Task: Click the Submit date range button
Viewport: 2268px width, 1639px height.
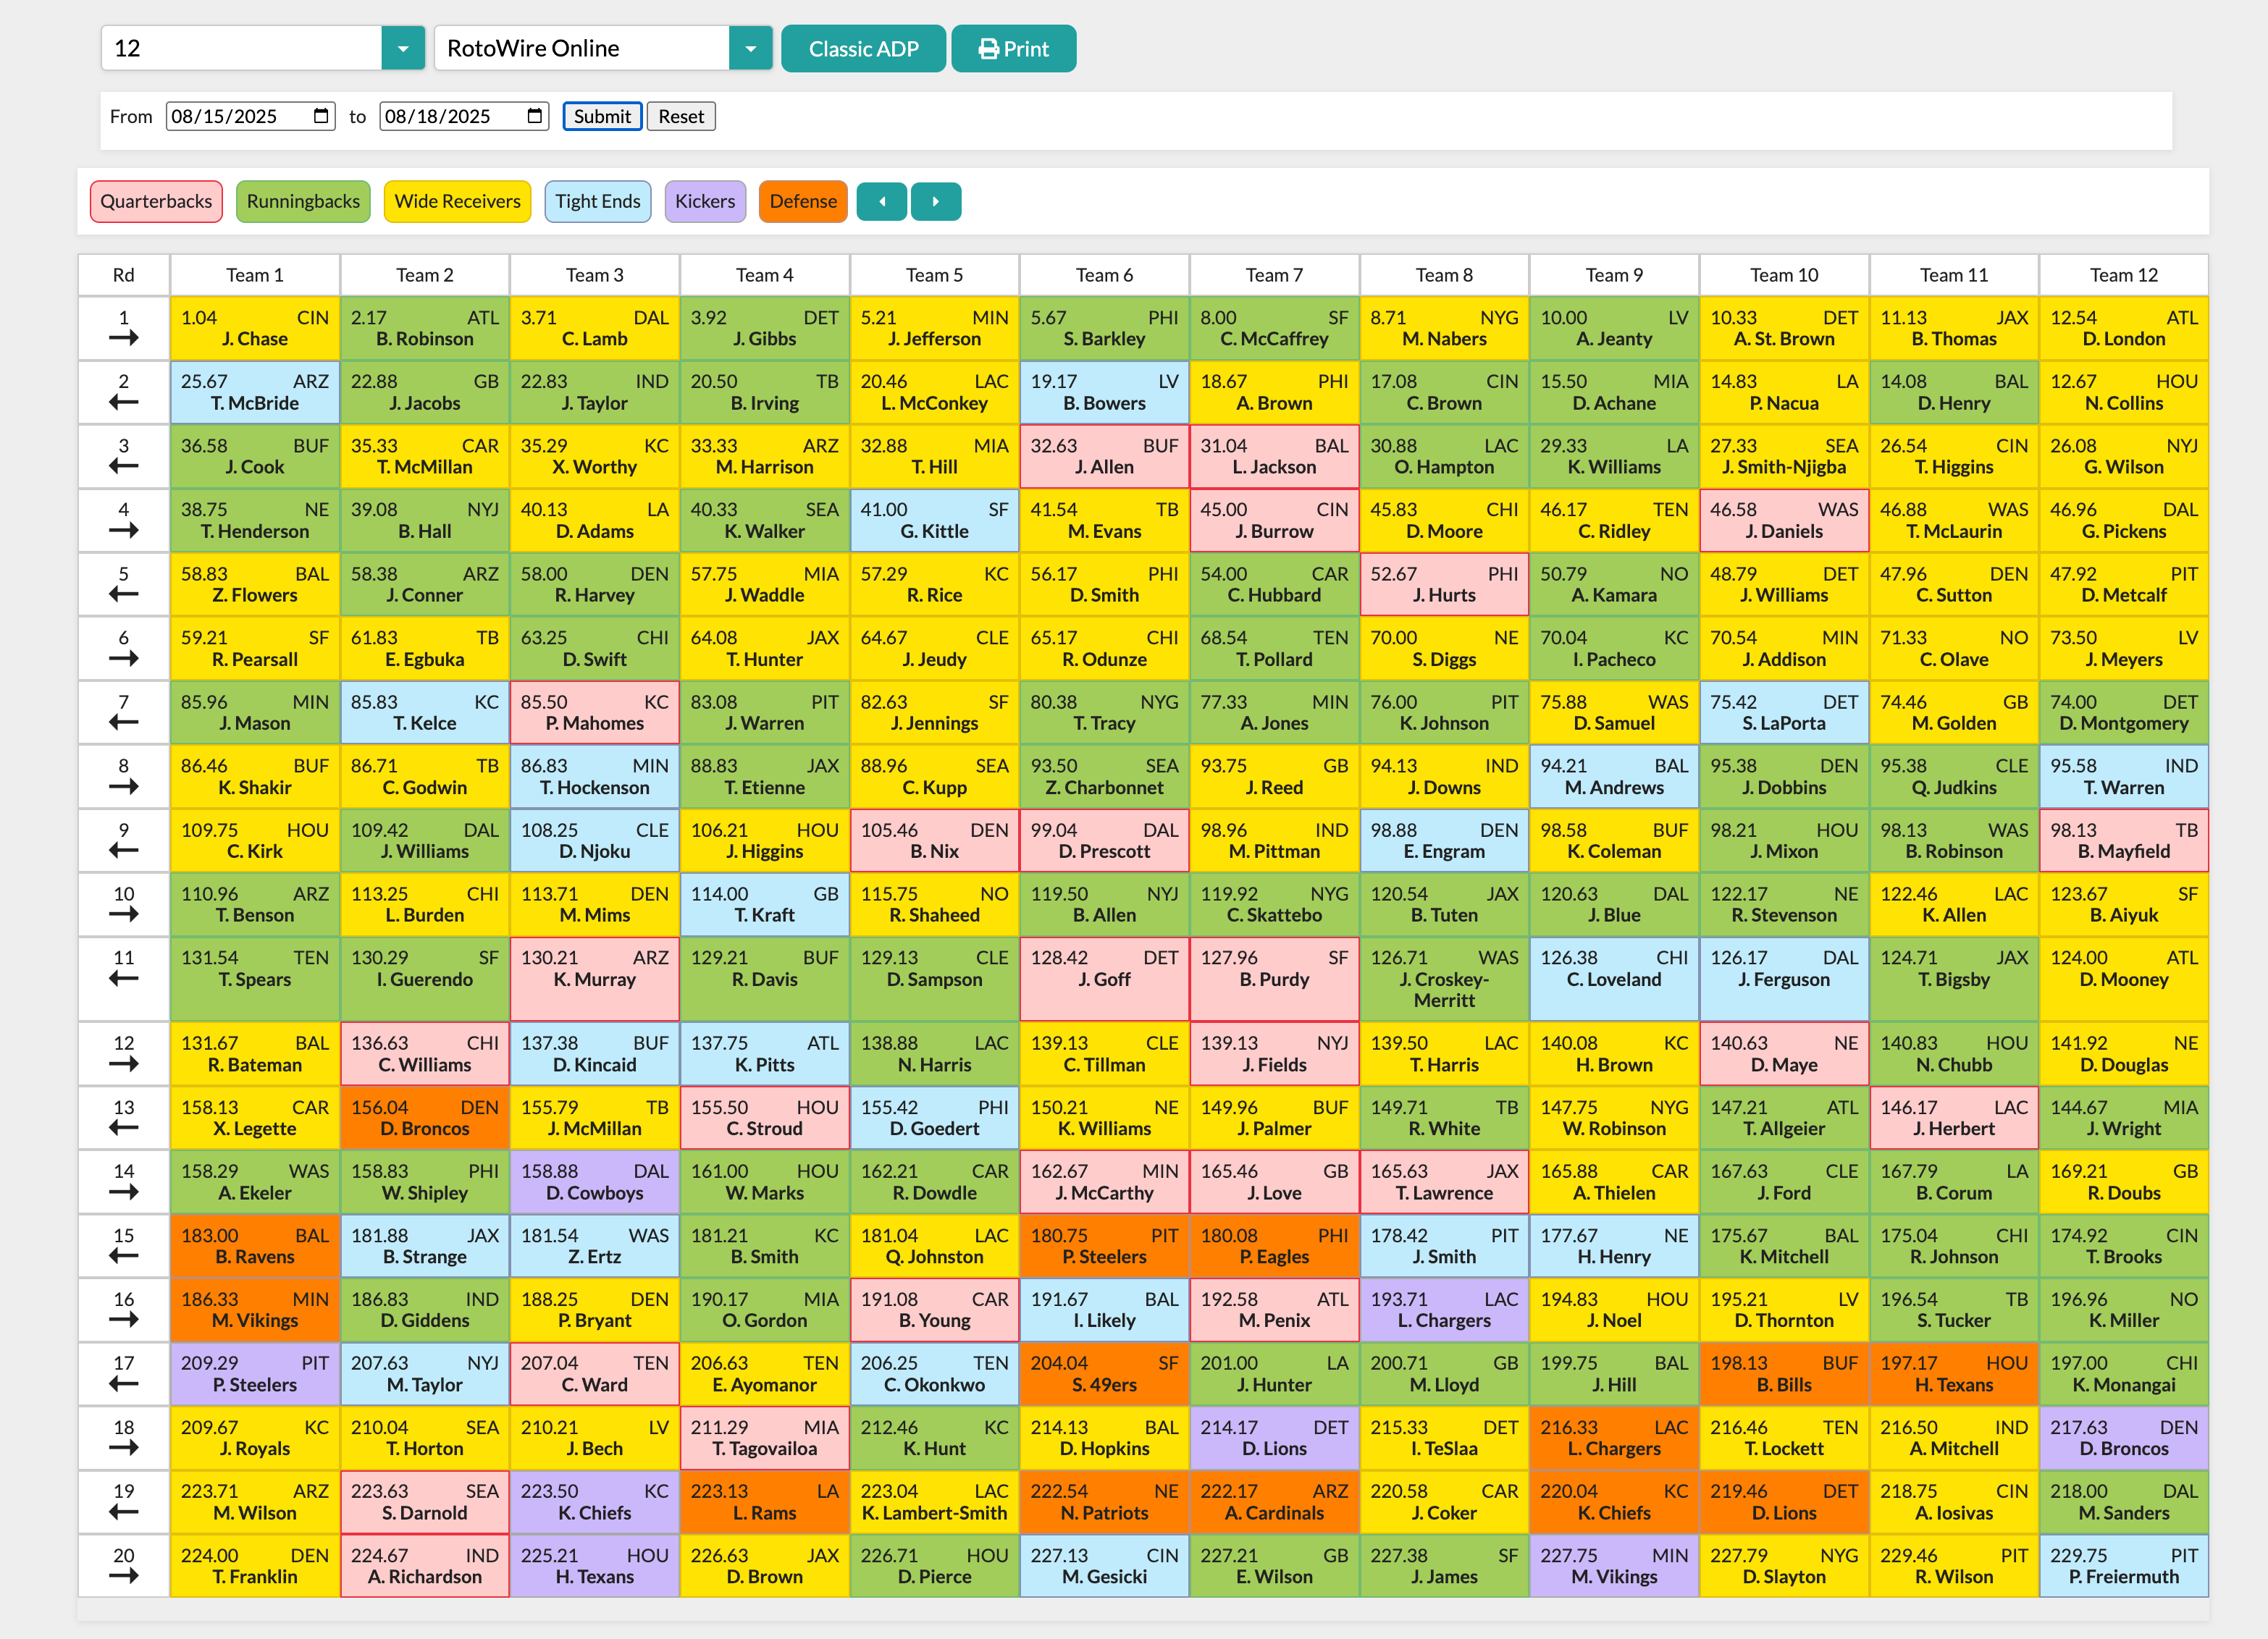Action: (x=601, y=116)
